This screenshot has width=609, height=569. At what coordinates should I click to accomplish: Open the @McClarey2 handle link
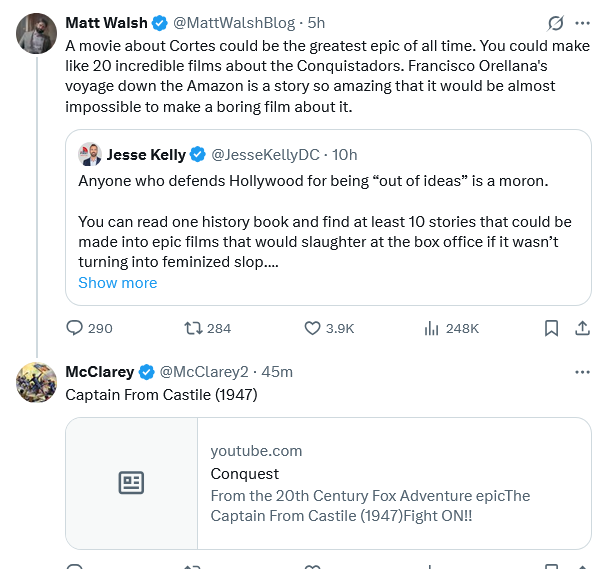[x=203, y=372]
